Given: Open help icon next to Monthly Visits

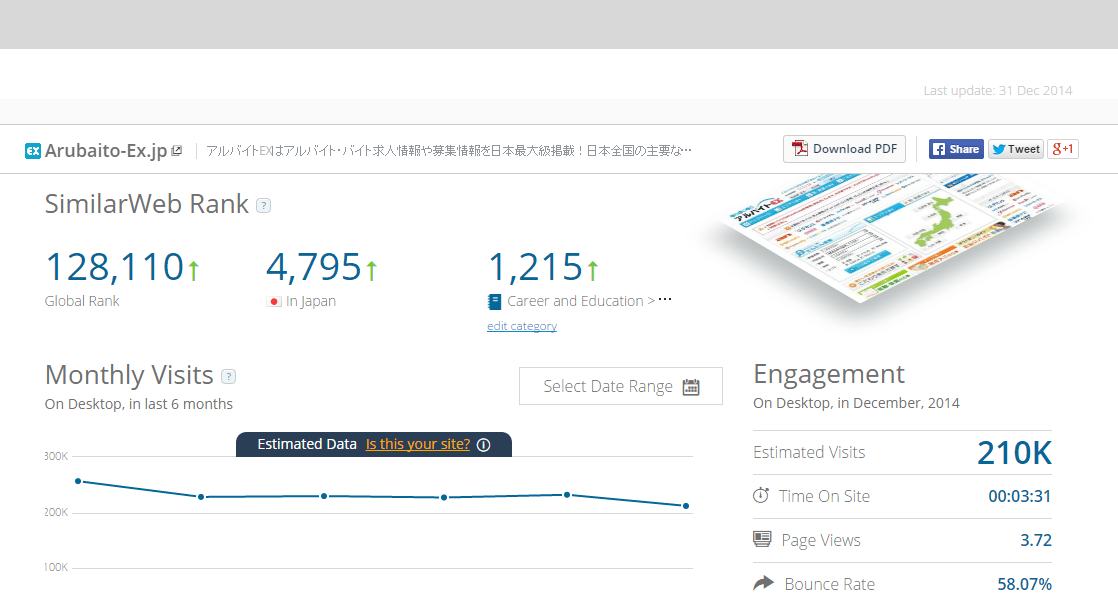Looking at the screenshot, I should (228, 376).
